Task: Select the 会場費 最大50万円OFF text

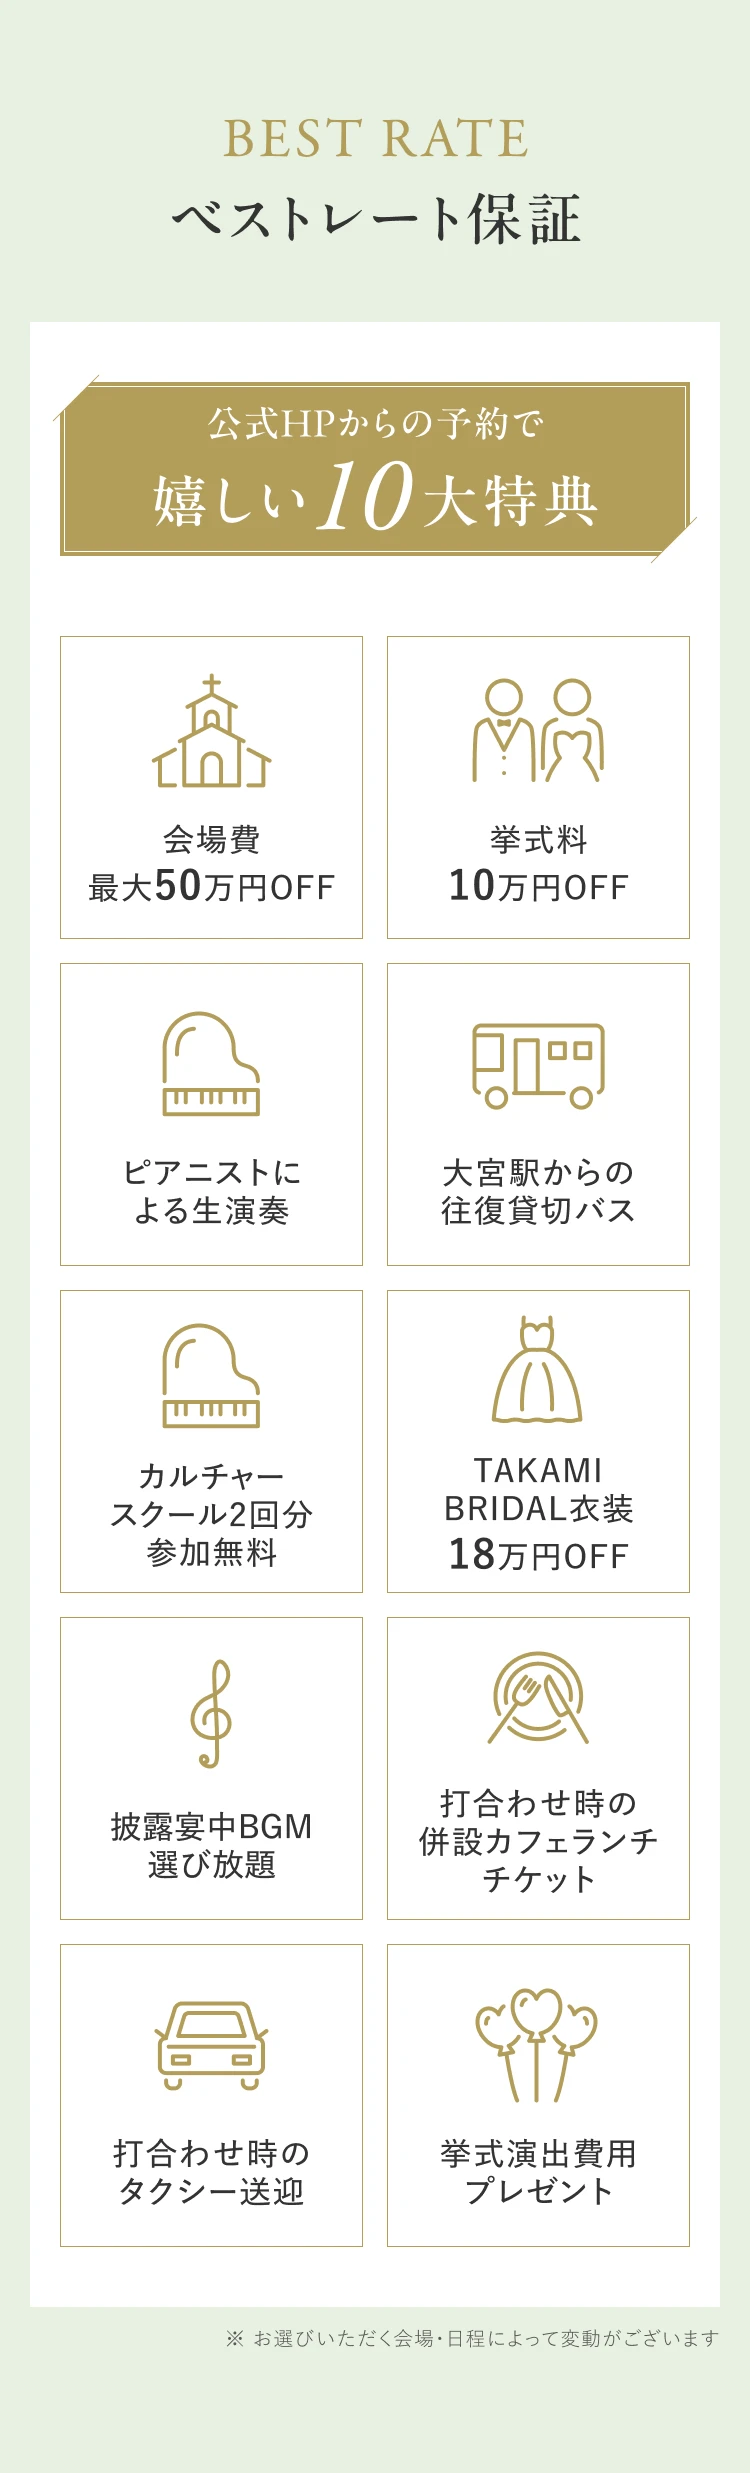Action: coord(211,865)
